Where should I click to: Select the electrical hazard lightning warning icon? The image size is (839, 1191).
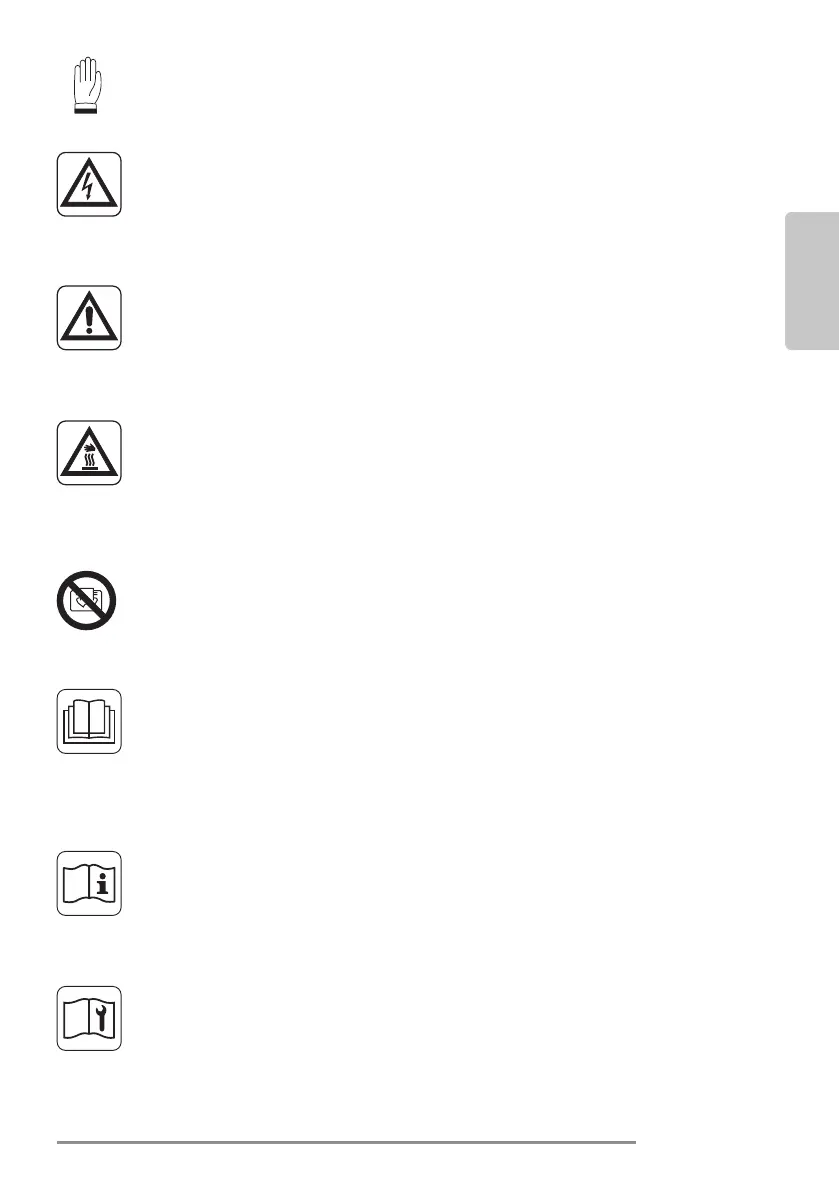(89, 185)
